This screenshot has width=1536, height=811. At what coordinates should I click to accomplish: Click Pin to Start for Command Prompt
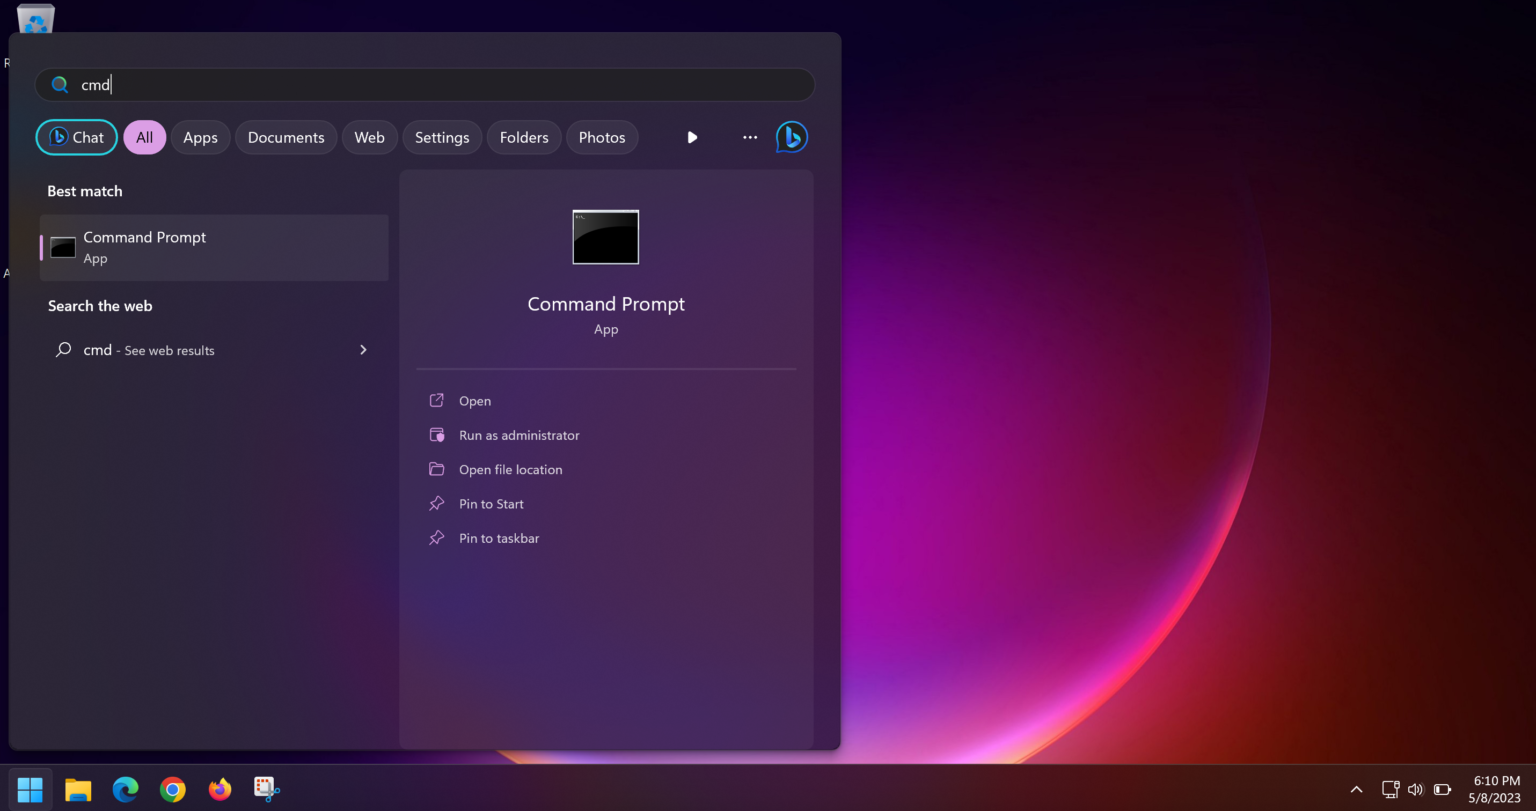[490, 503]
